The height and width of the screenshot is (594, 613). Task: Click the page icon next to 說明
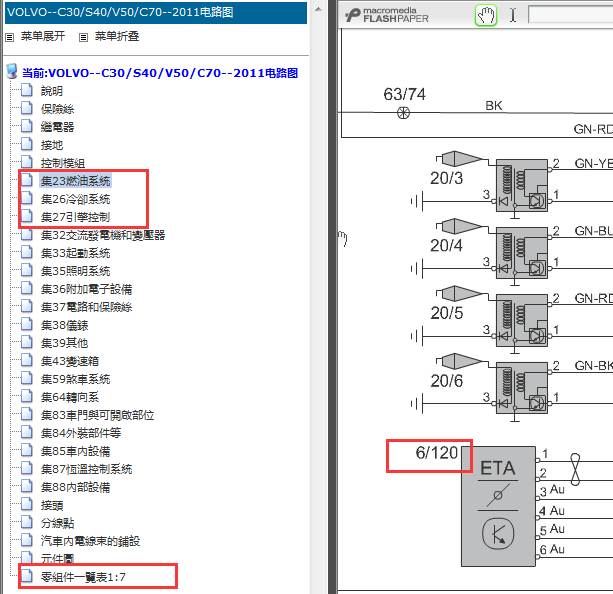[x=27, y=90]
